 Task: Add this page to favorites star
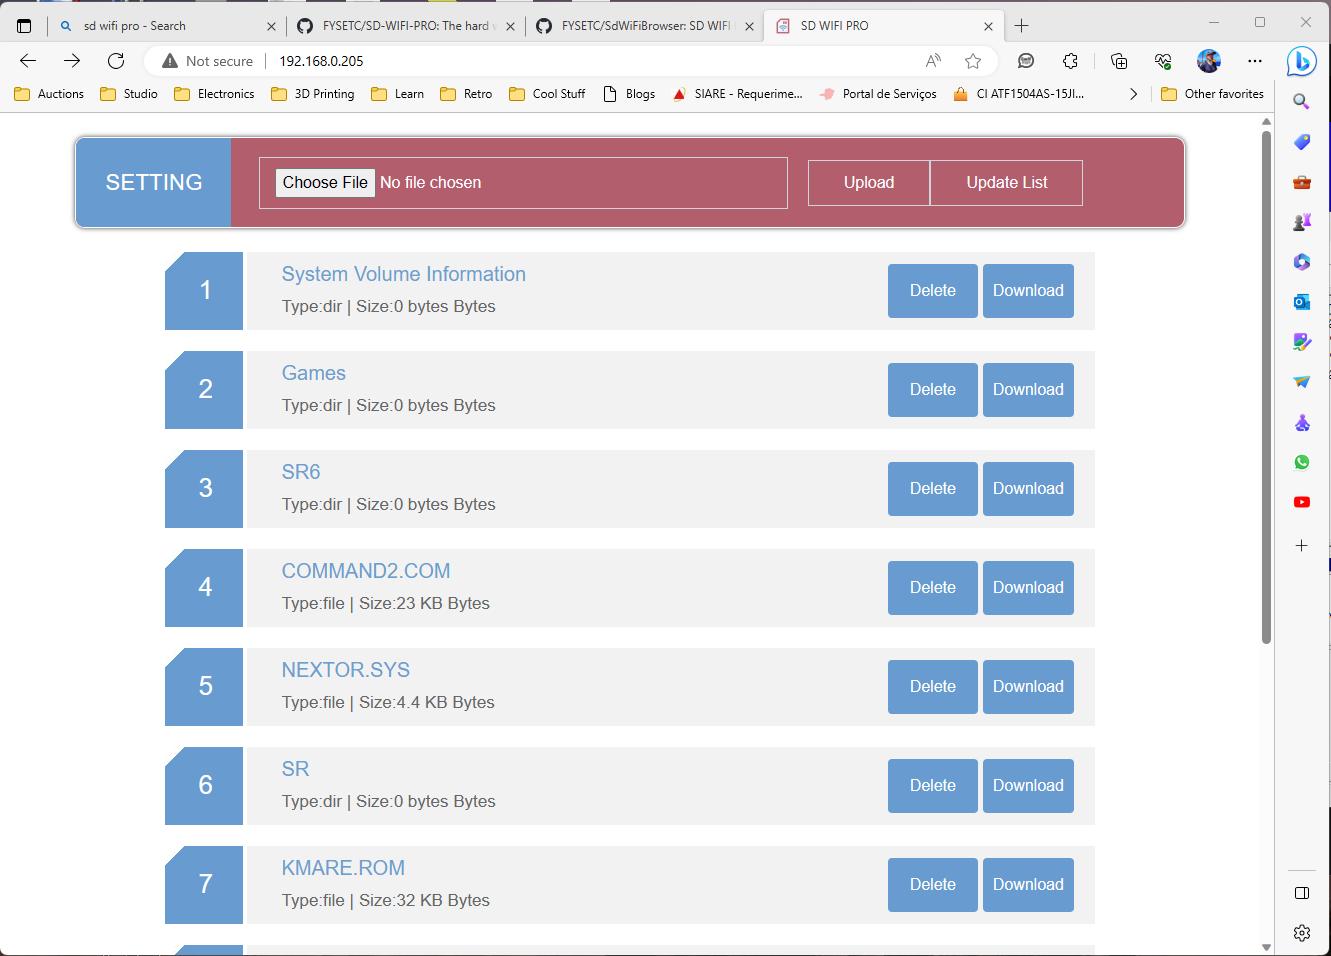pos(973,61)
